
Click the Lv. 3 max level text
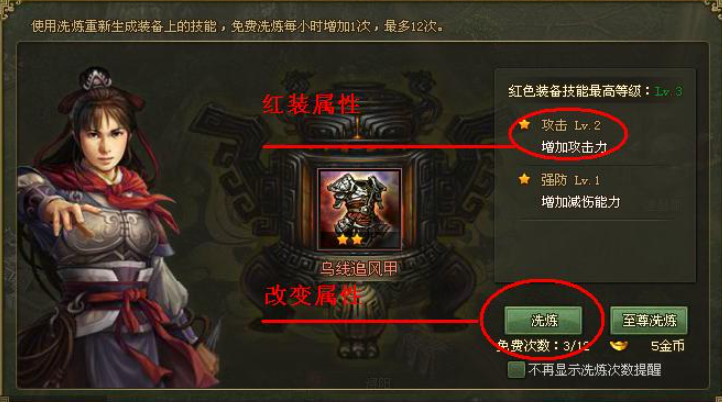tap(669, 91)
